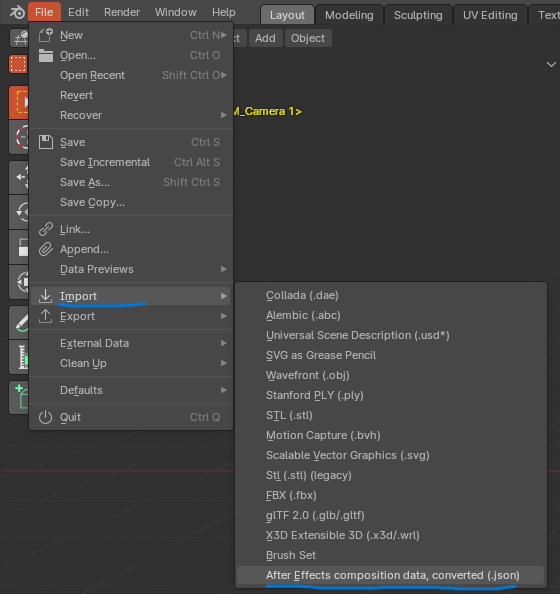Import FBX (.fbx) file
This screenshot has height=594, width=560.
coord(391,496)
